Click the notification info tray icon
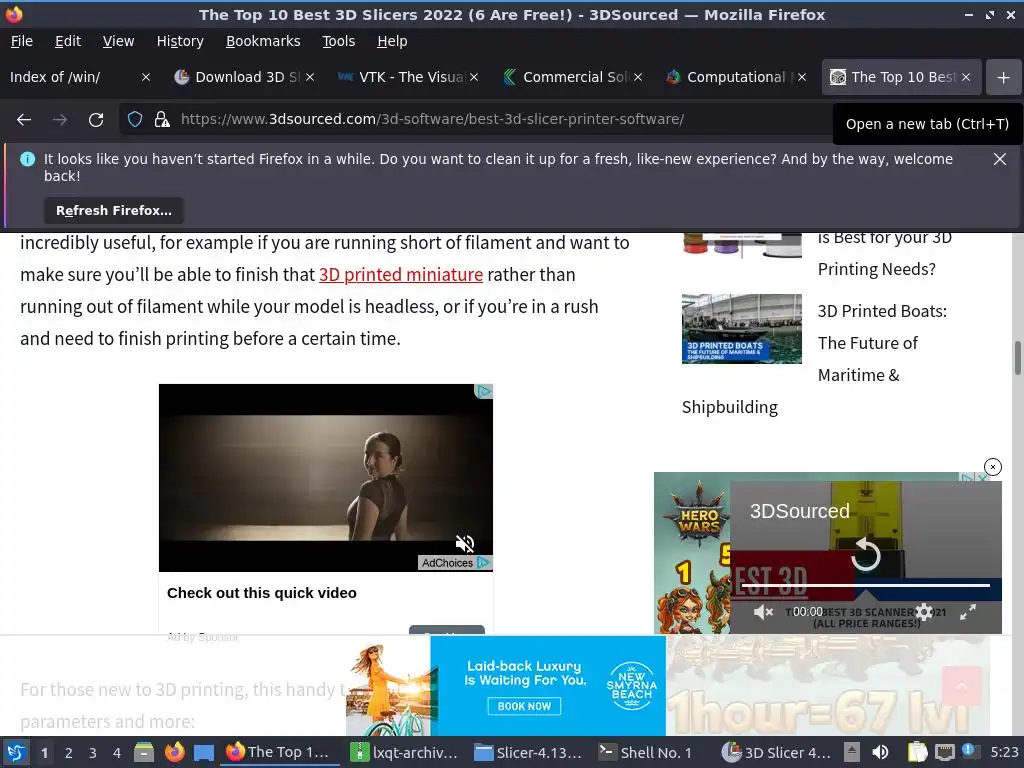The image size is (1024, 768). click(968, 751)
